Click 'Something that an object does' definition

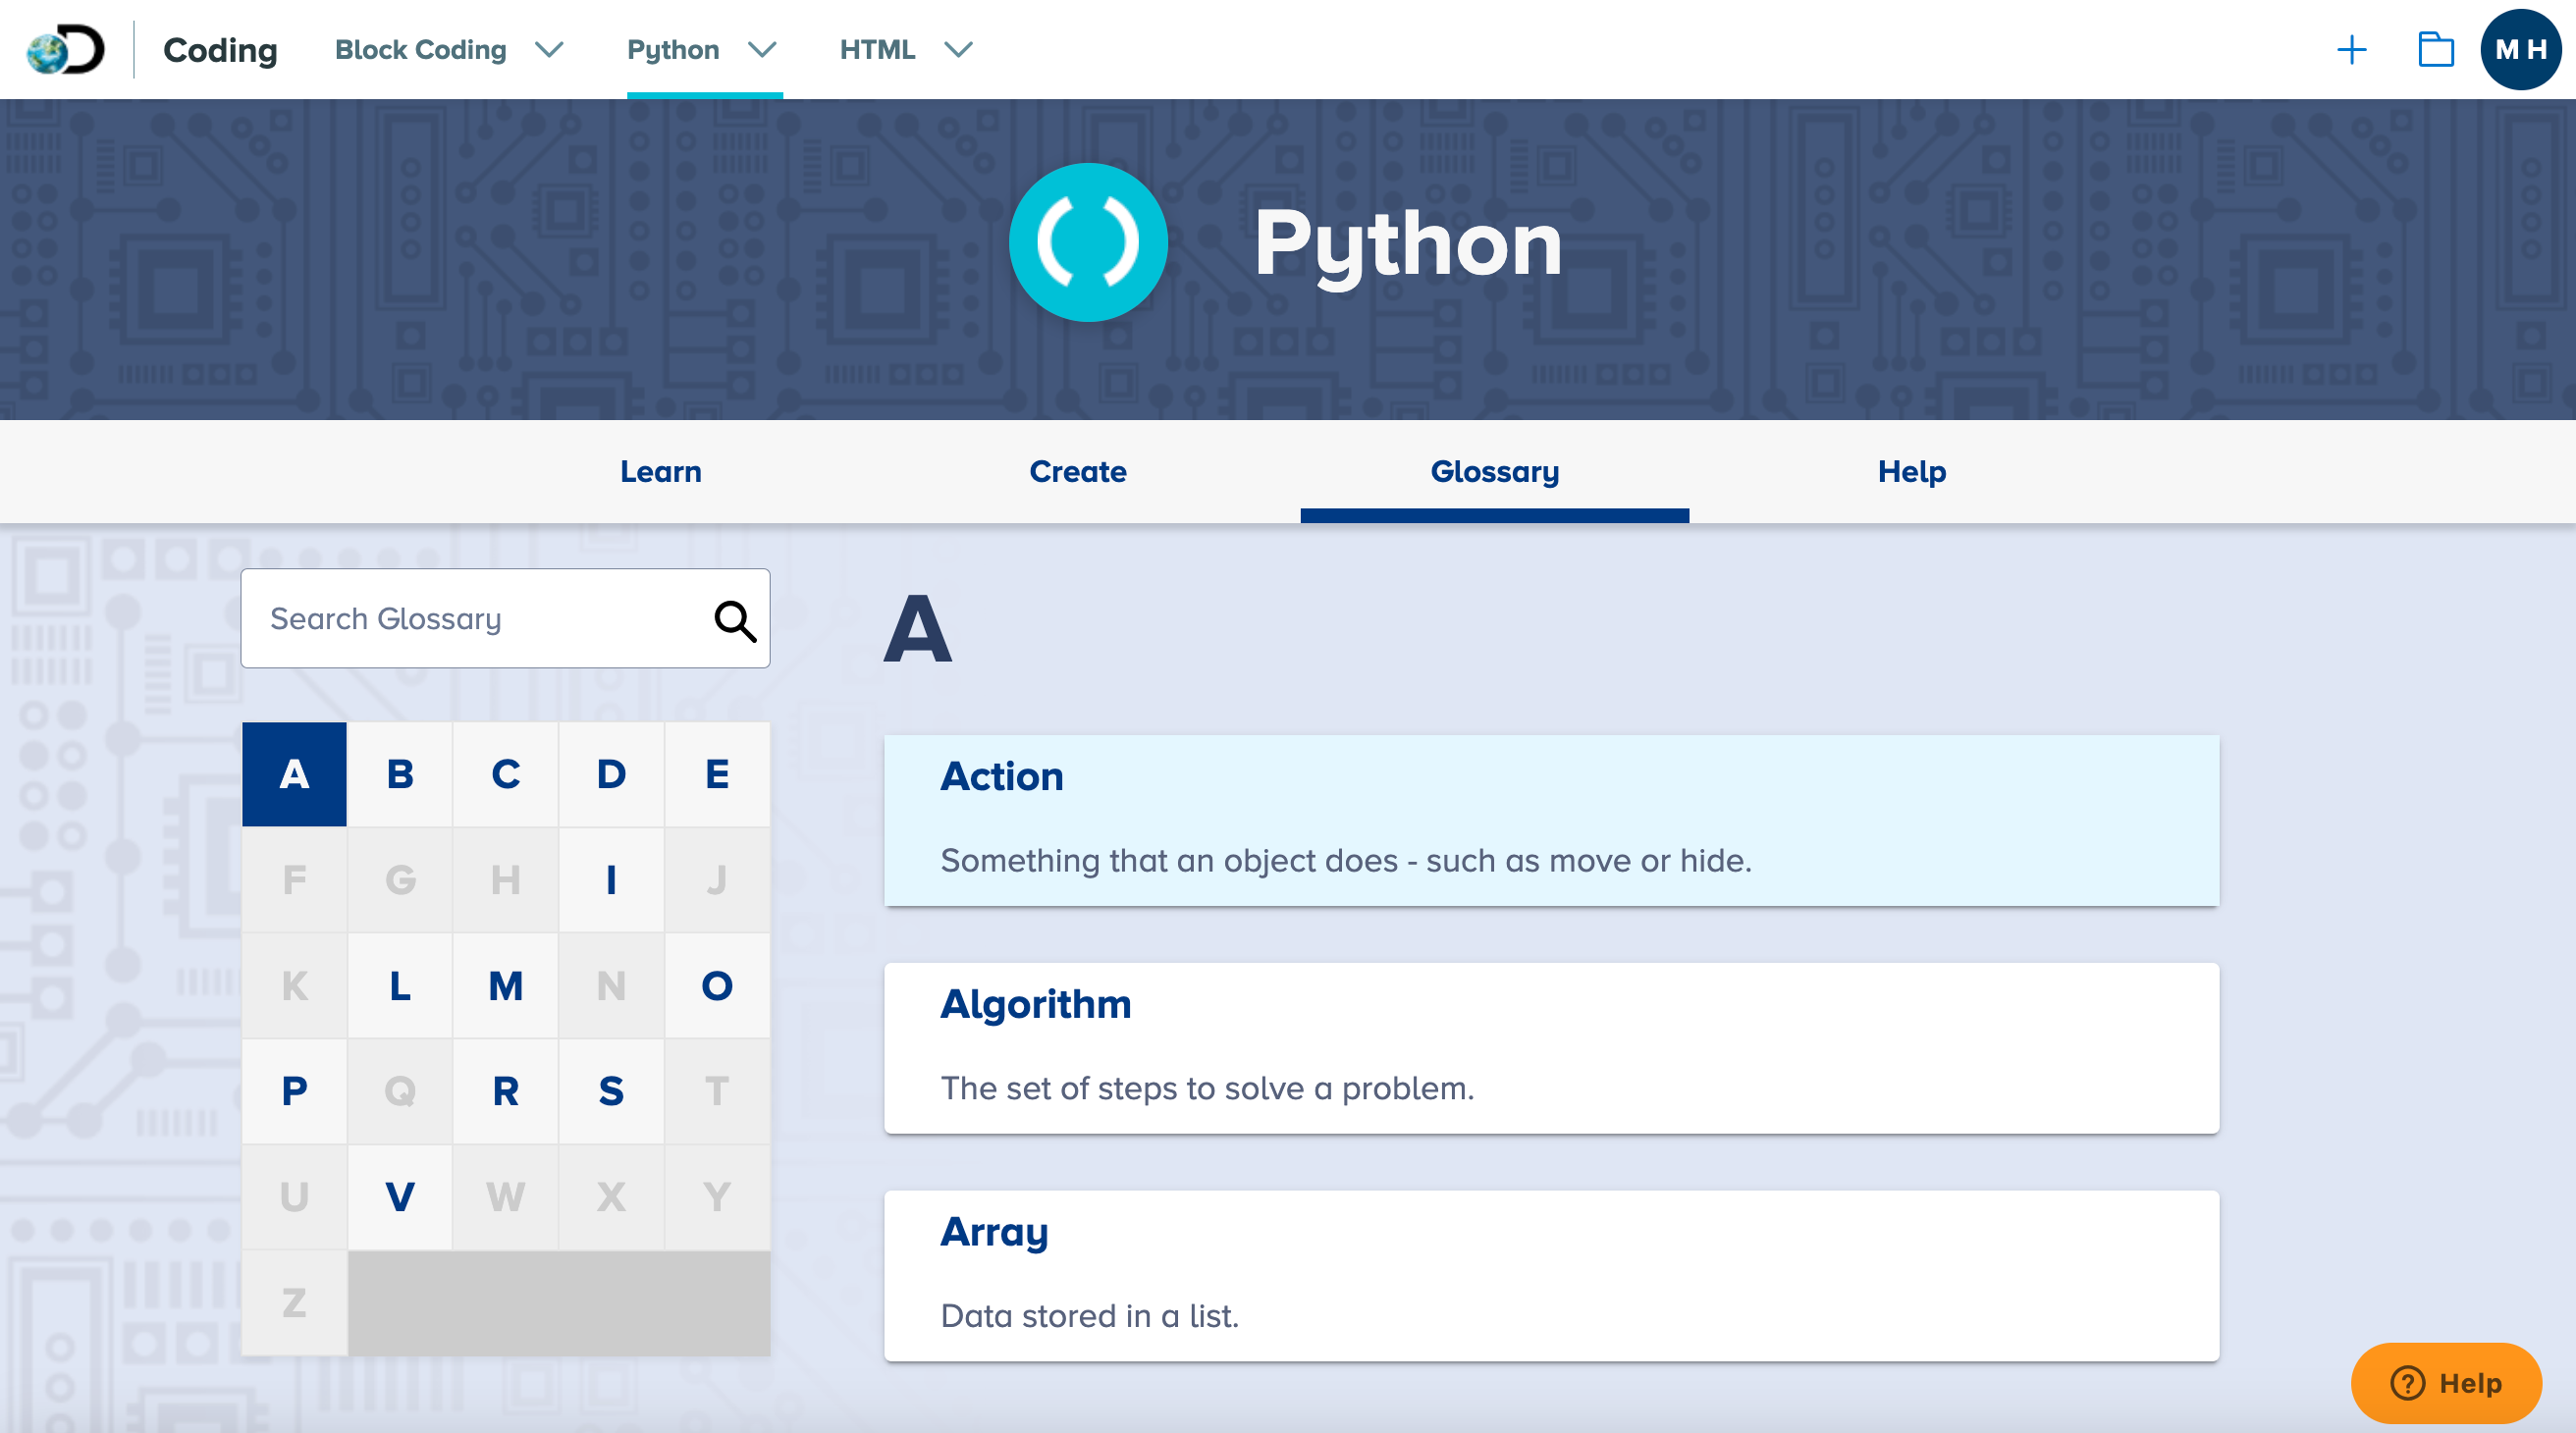(1346, 861)
